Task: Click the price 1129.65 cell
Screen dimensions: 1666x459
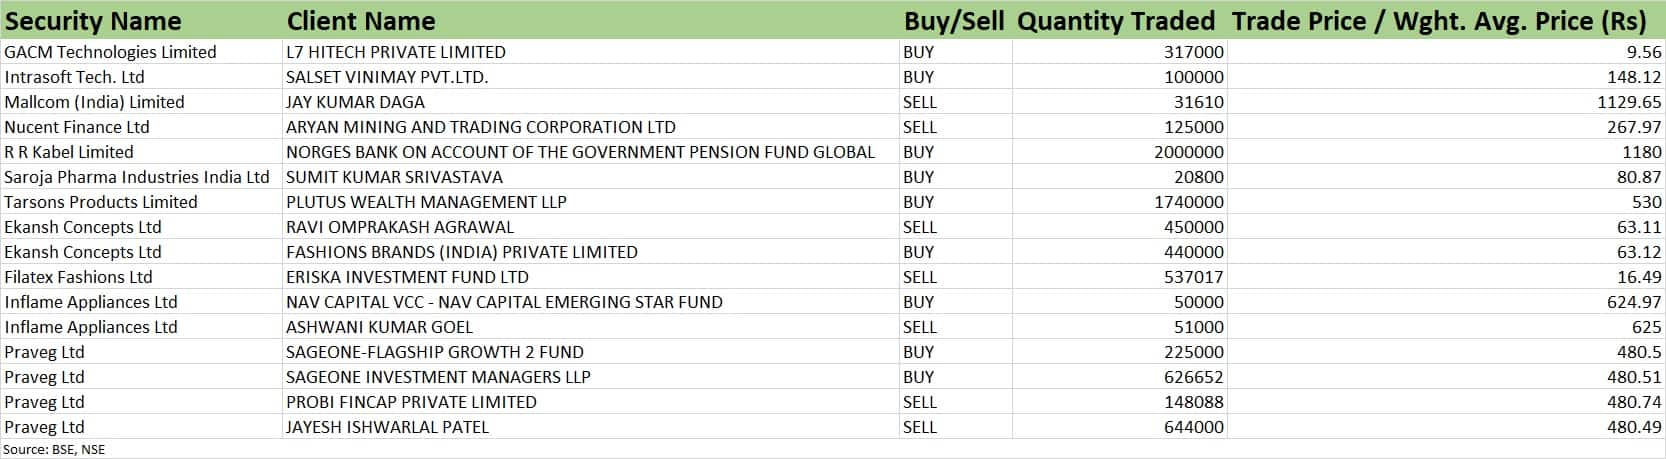Action: pyautogui.click(x=1629, y=102)
